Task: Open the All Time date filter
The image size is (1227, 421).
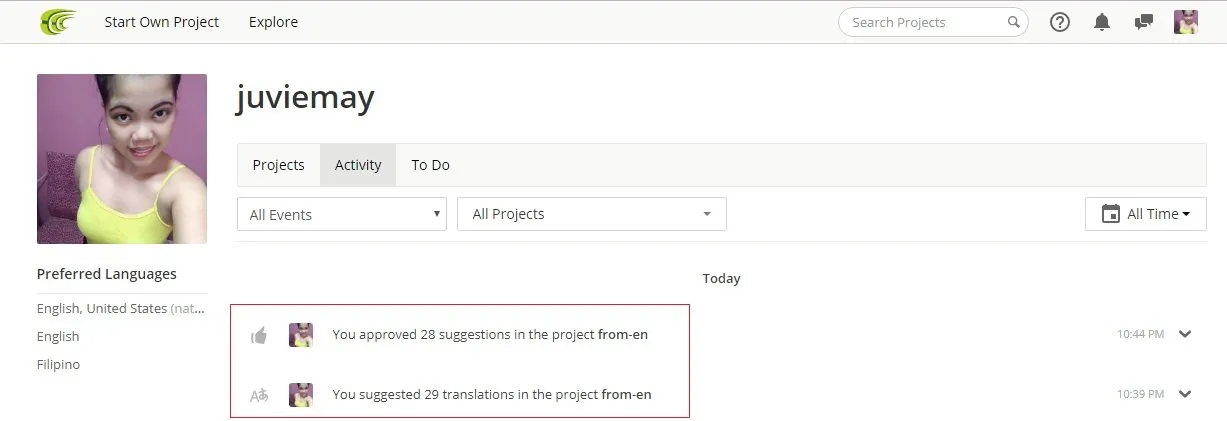Action: tap(1146, 214)
